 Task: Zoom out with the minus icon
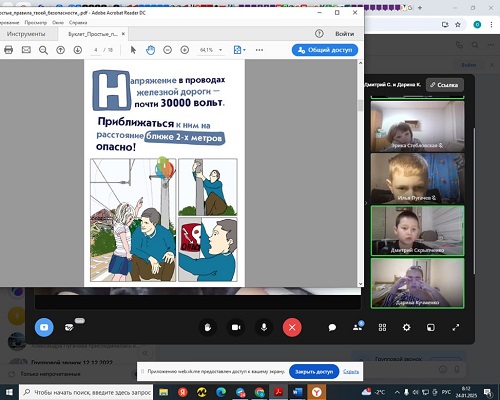pos(167,50)
